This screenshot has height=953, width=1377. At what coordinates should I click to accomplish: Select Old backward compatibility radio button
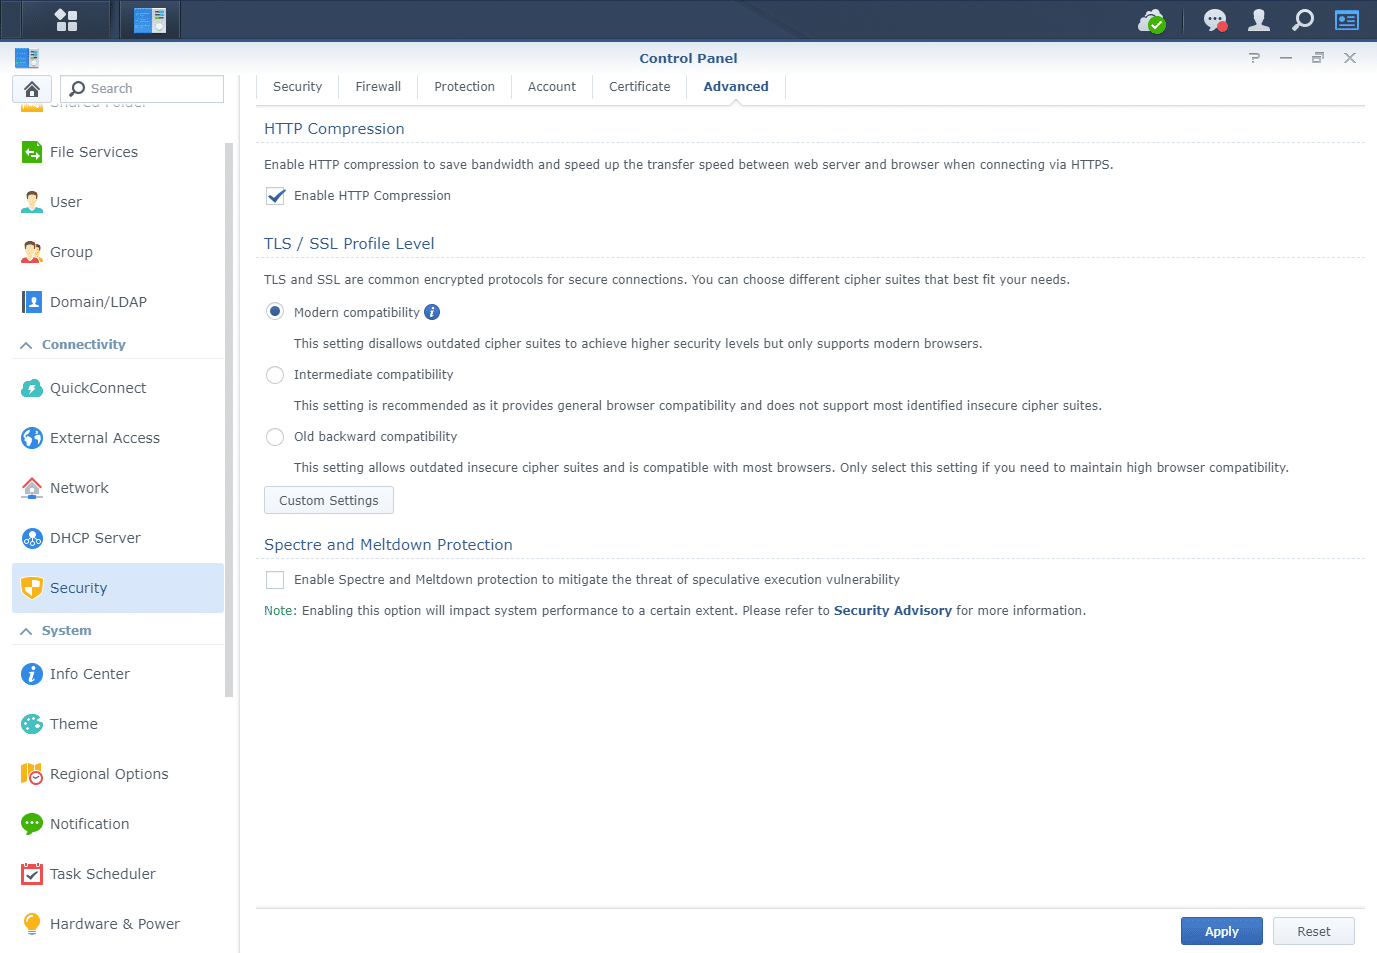[275, 437]
